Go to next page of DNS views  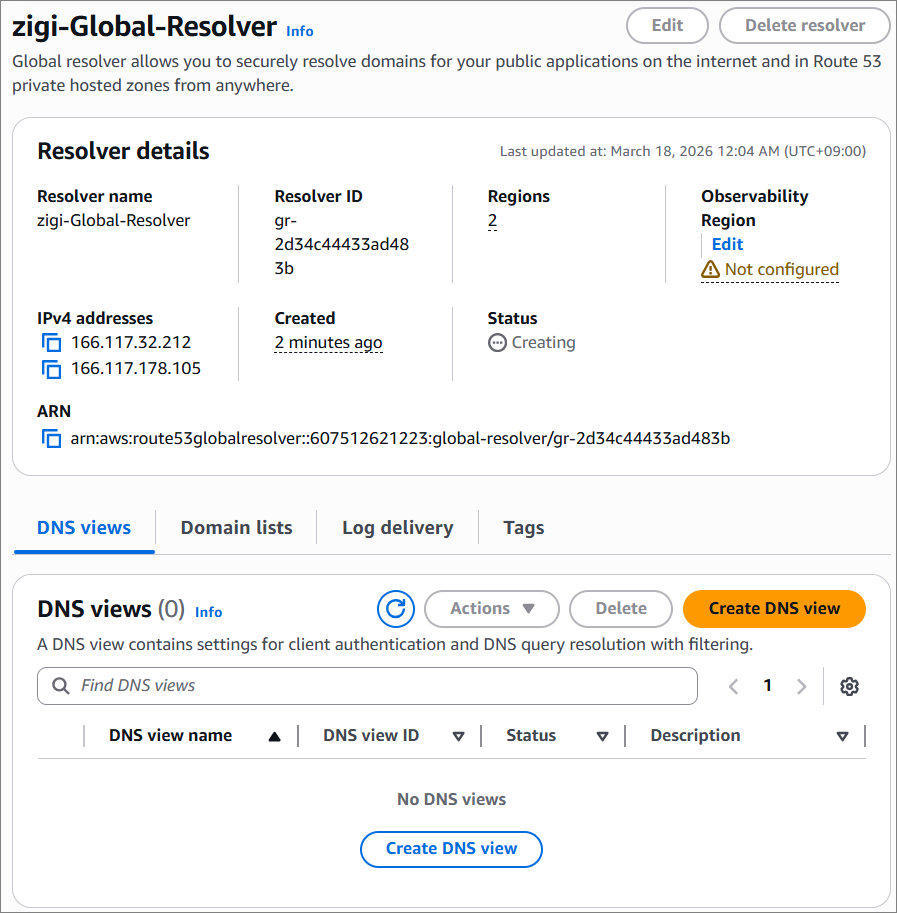pyautogui.click(x=802, y=686)
